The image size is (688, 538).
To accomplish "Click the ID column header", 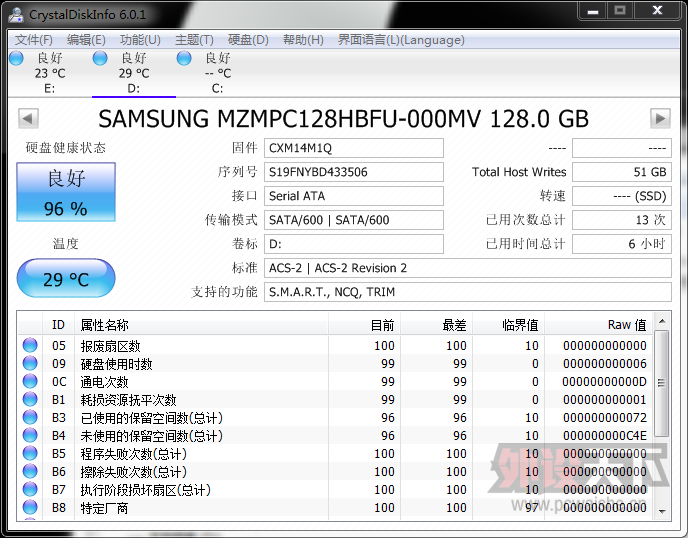I will [58, 325].
